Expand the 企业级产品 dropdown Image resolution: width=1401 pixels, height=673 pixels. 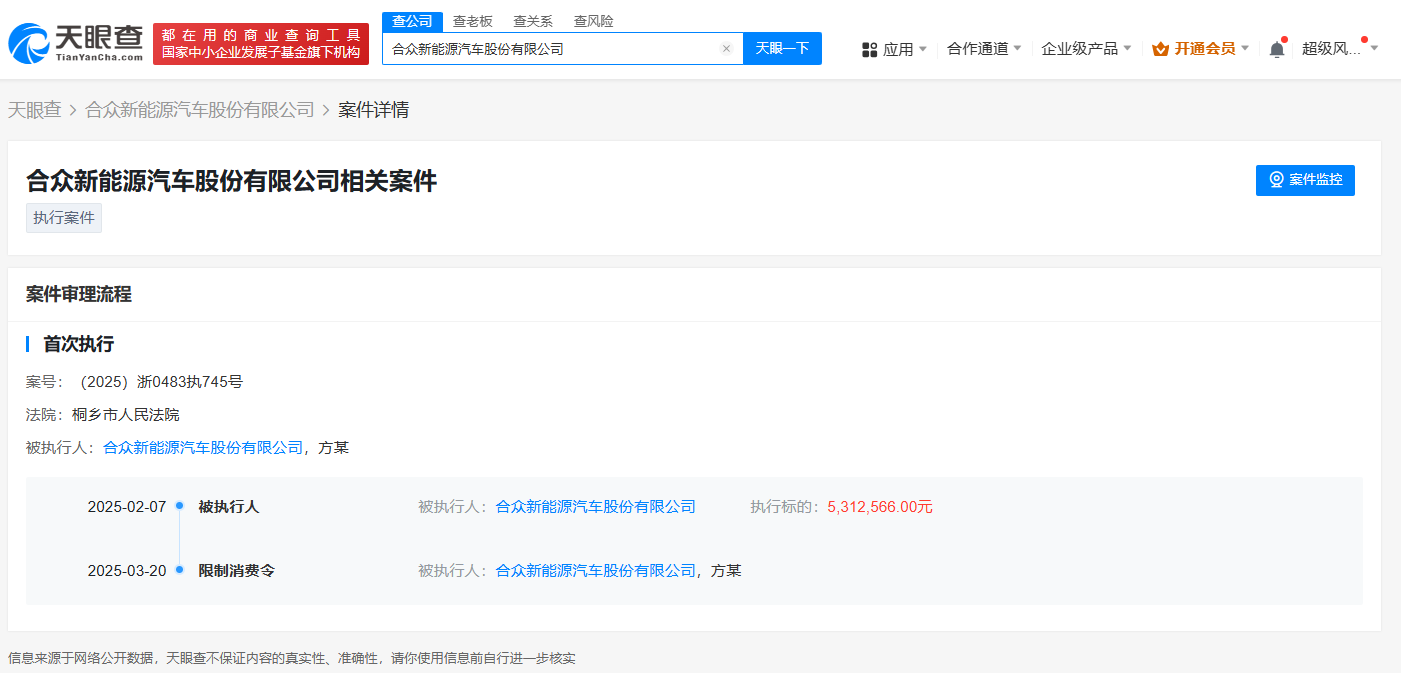click(1086, 48)
